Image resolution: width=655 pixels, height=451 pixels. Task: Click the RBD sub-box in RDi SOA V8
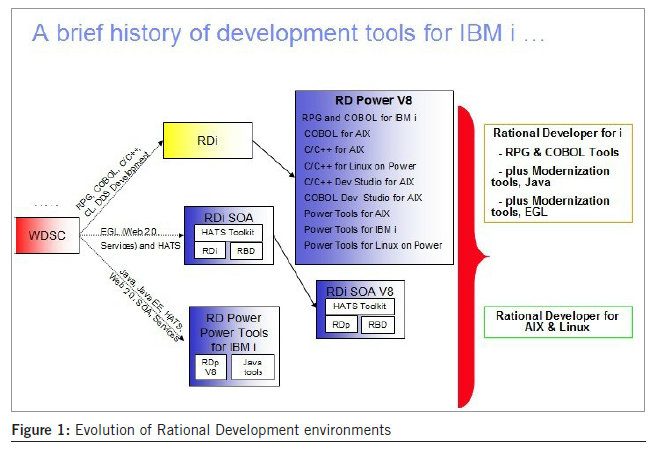[x=378, y=324]
